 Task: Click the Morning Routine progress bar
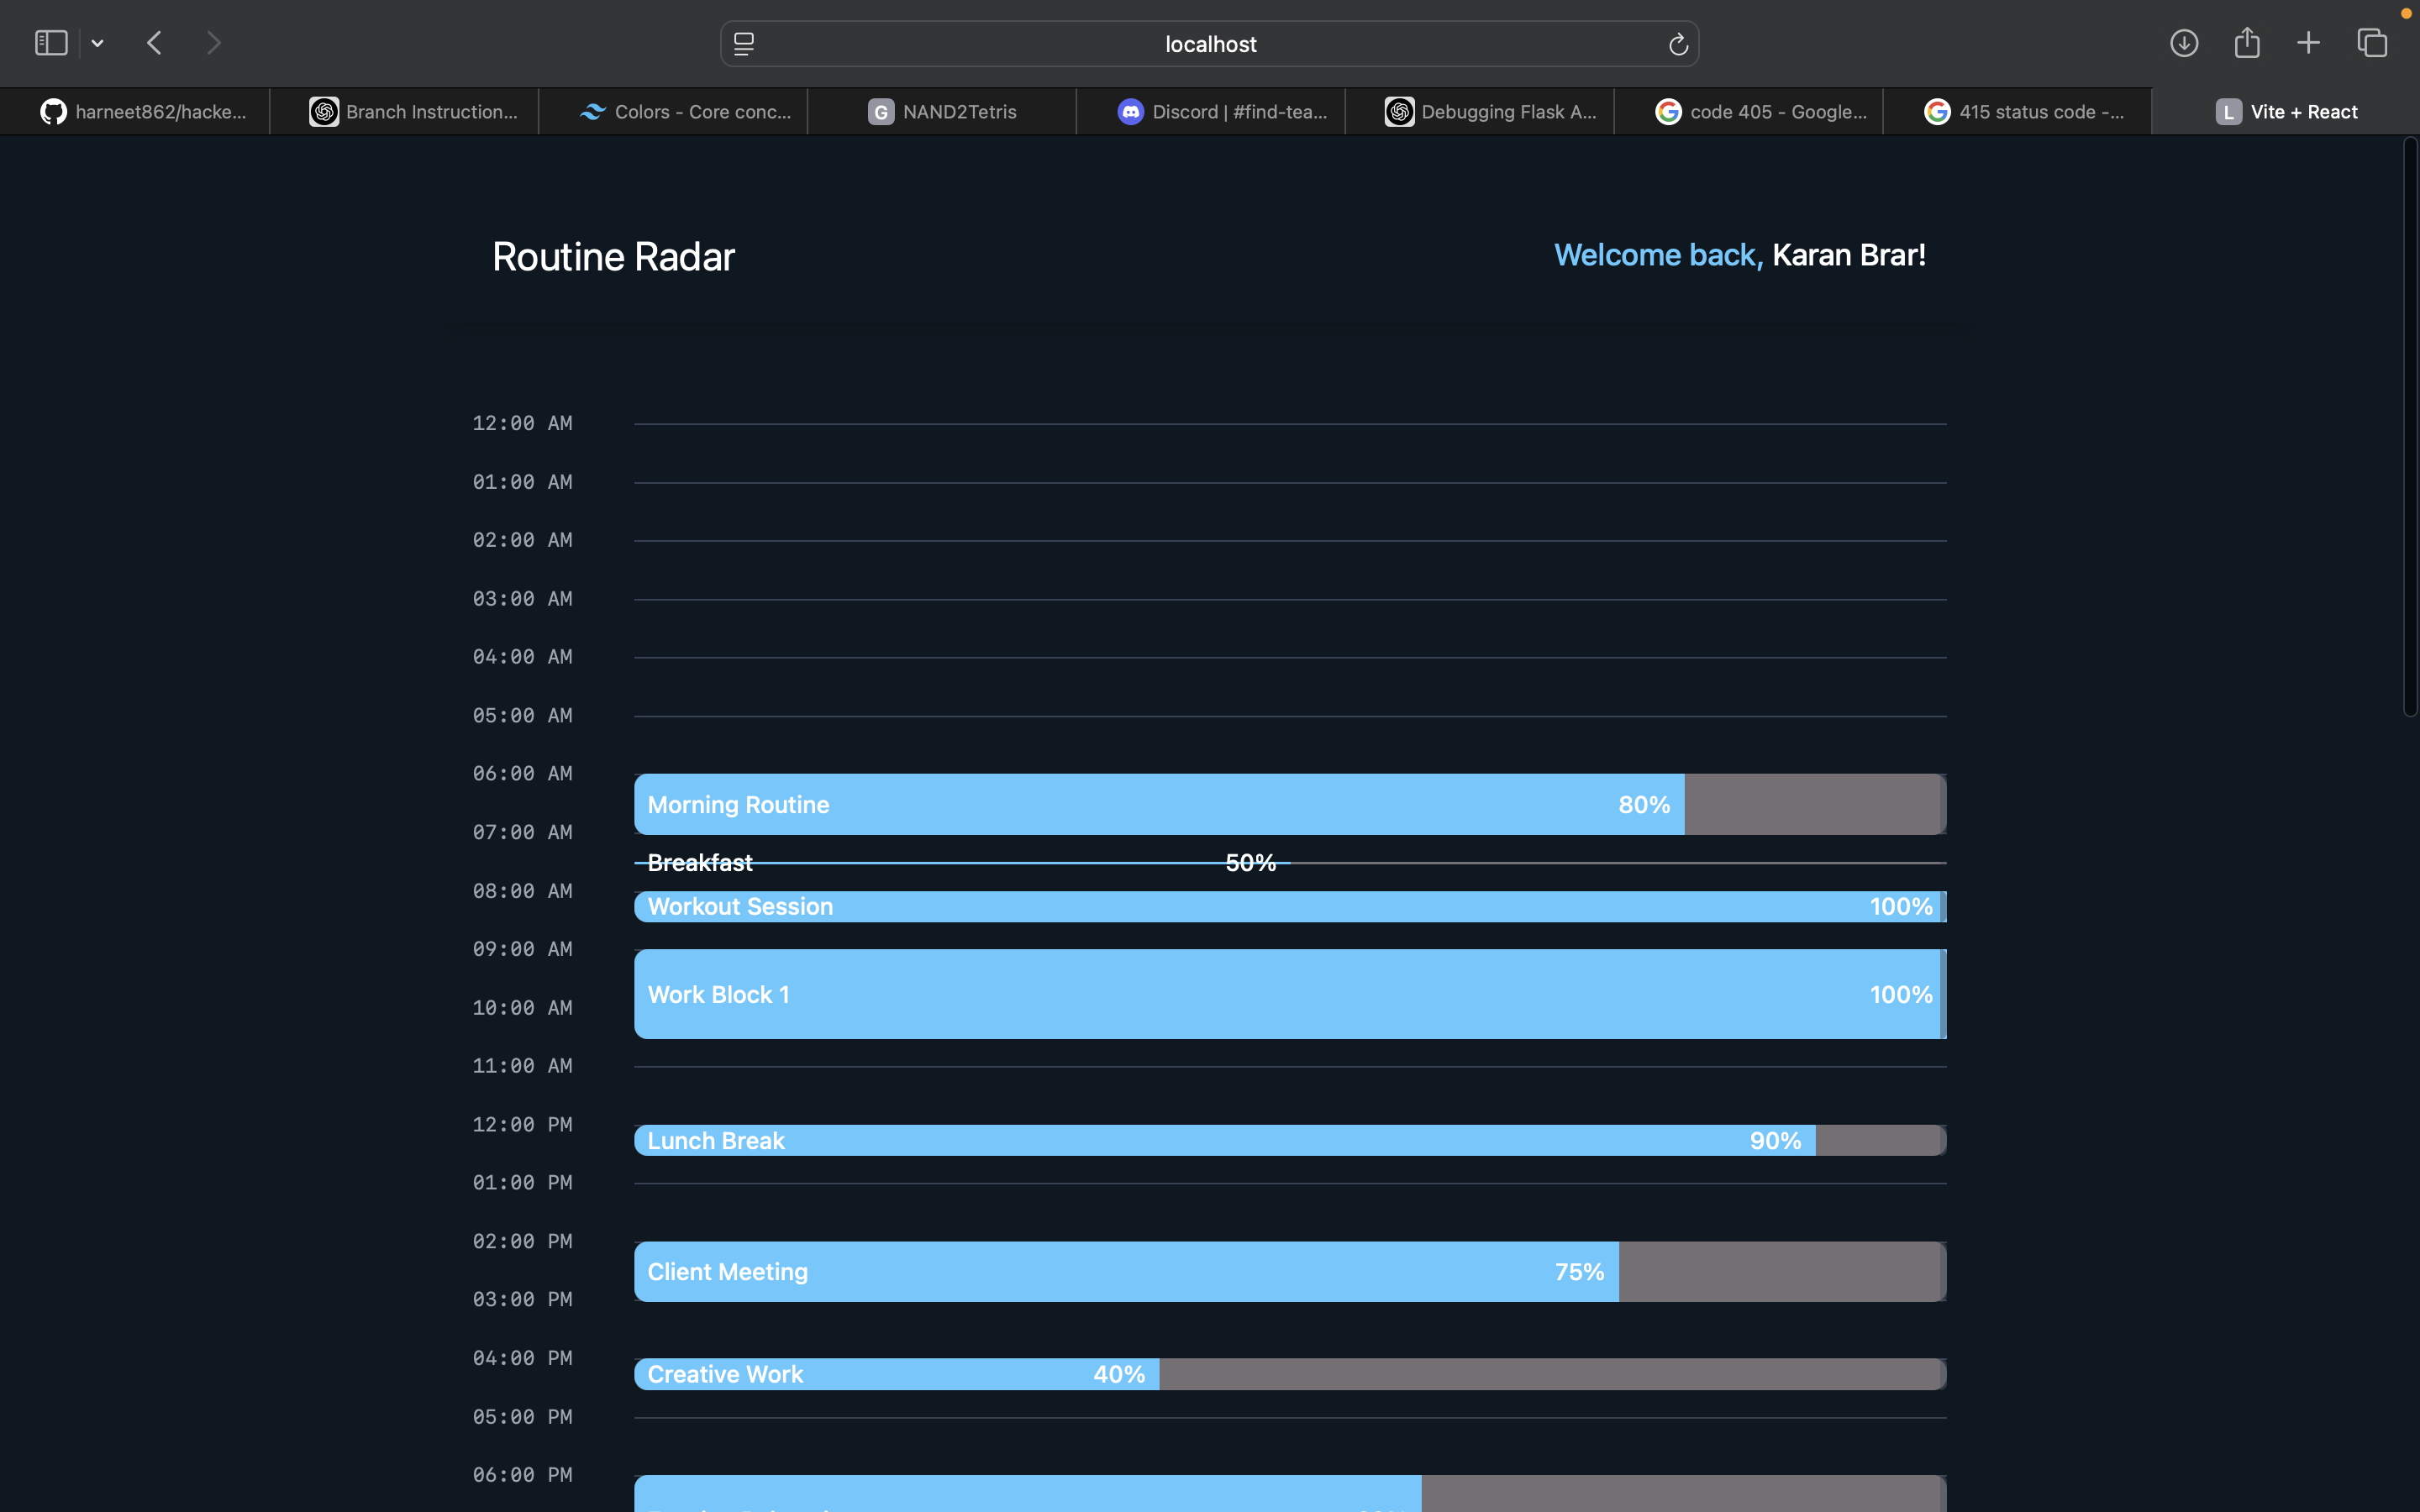click(1160, 805)
